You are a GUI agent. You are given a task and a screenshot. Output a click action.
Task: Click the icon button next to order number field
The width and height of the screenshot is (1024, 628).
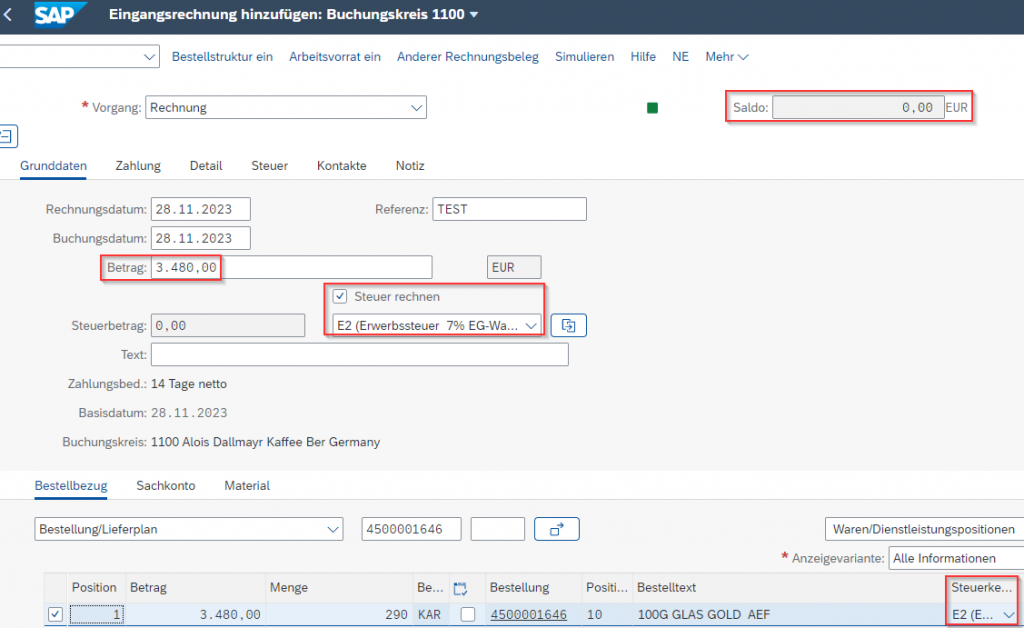[556, 529]
